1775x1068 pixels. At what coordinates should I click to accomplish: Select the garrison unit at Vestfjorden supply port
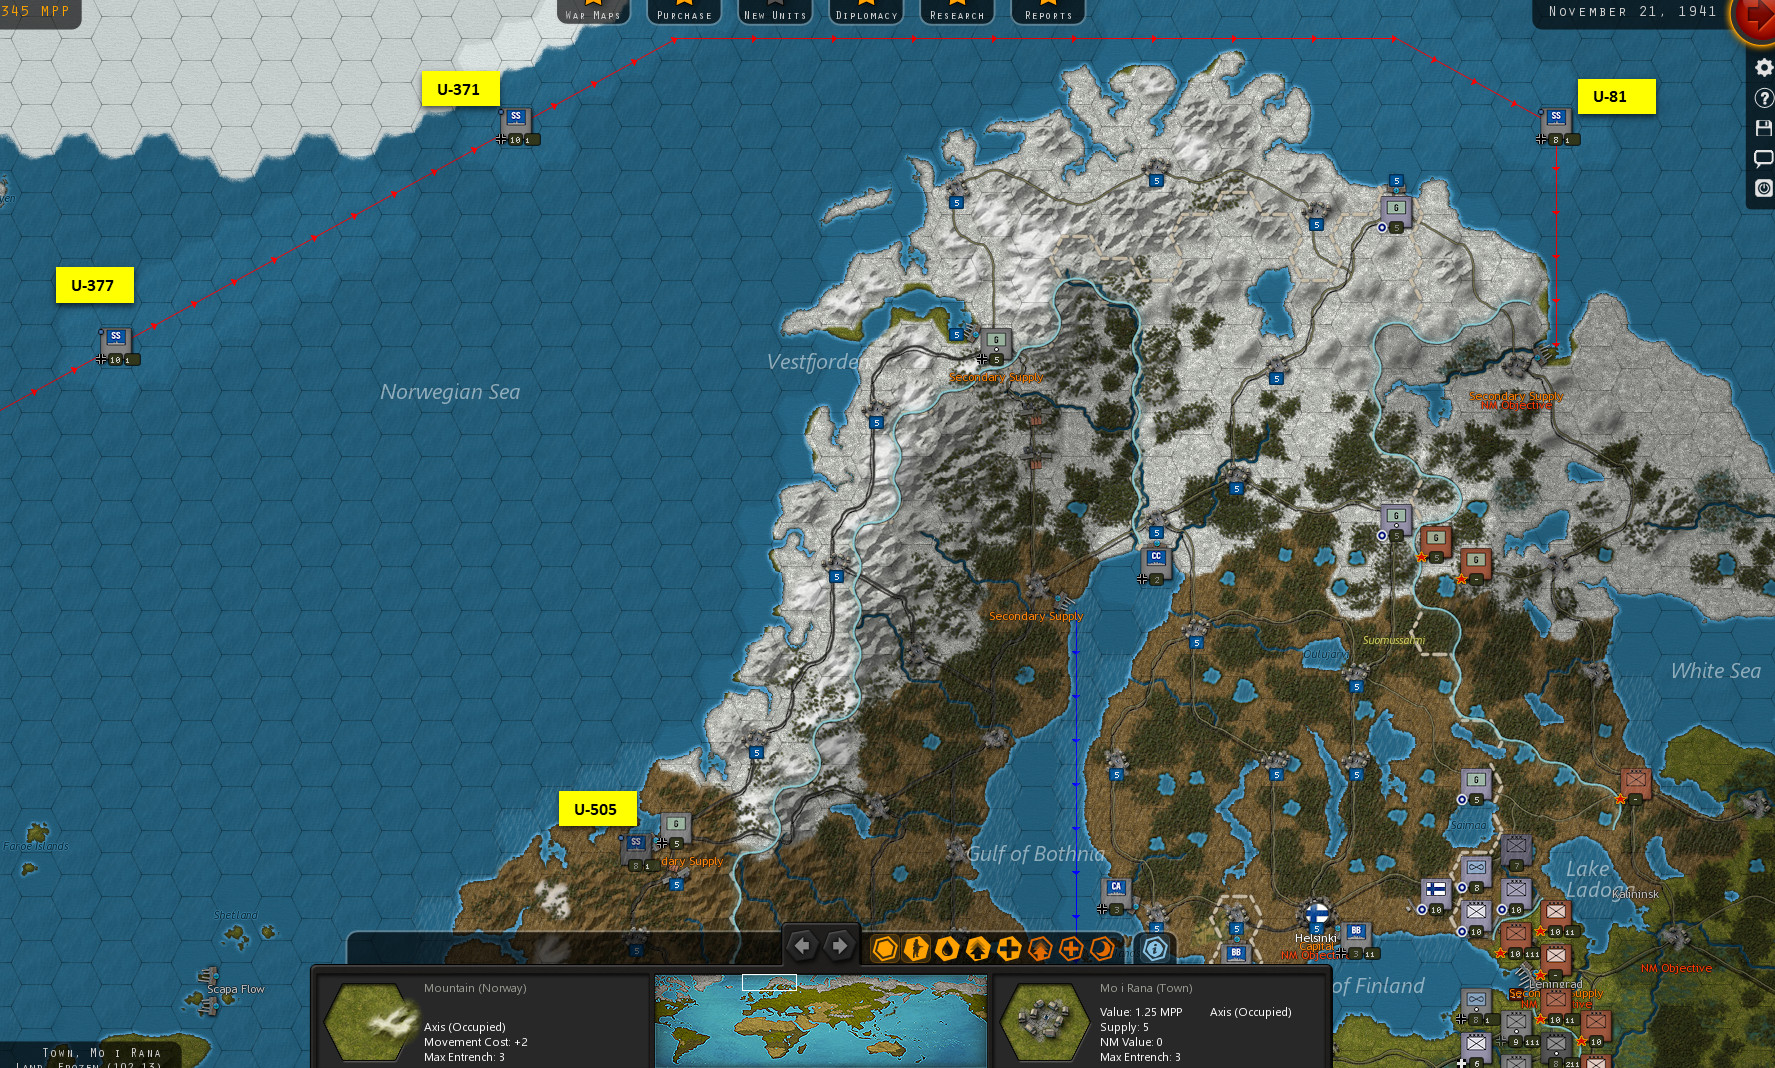pos(996,344)
